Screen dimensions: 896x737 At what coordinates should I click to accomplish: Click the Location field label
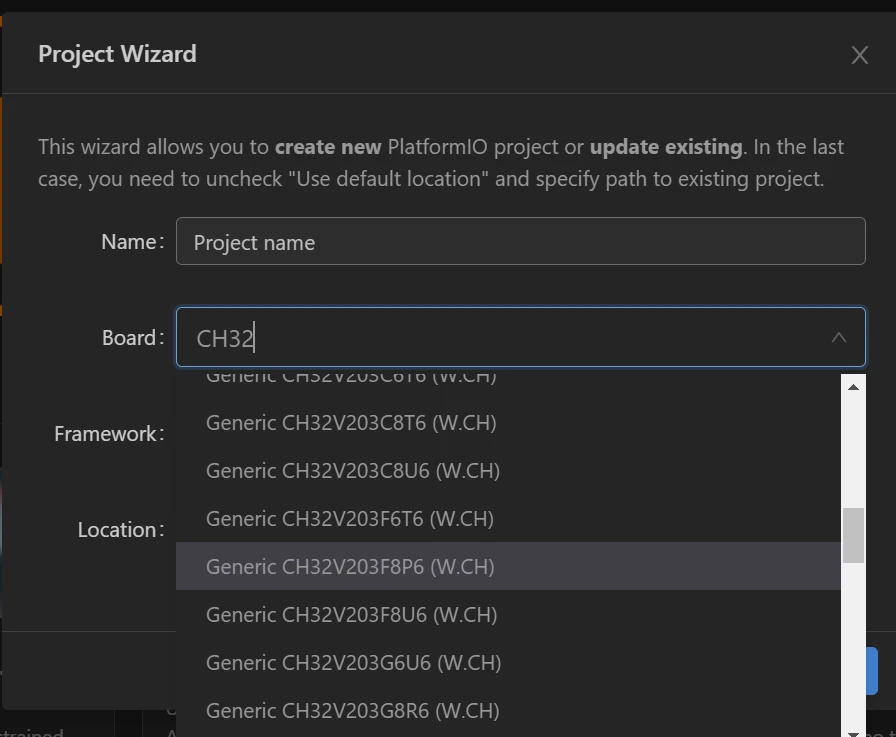point(120,530)
